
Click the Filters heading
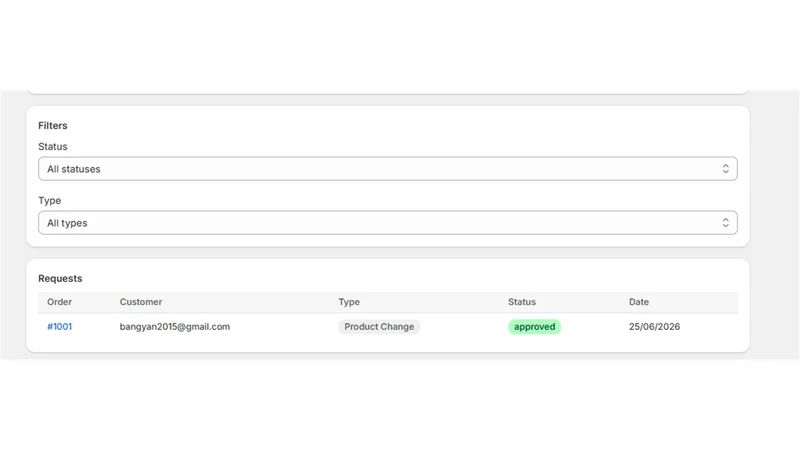coord(53,126)
